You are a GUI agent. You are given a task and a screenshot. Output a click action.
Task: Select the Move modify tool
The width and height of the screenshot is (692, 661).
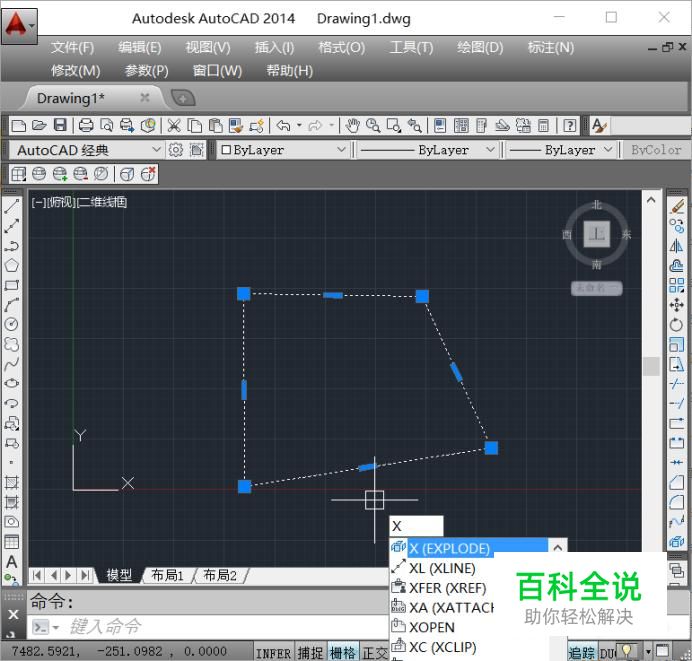[x=677, y=305]
